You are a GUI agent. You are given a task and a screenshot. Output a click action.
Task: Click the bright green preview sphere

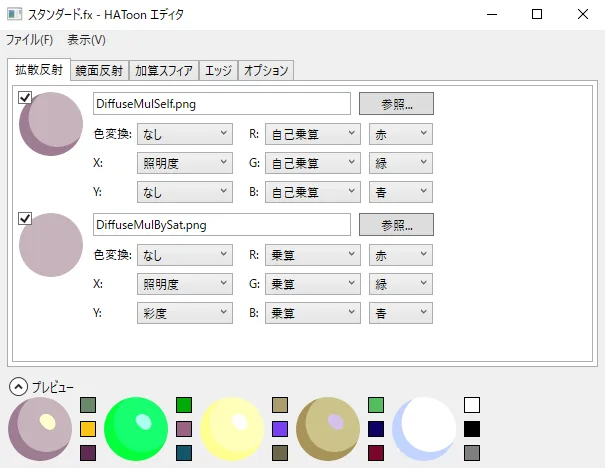coord(136,428)
